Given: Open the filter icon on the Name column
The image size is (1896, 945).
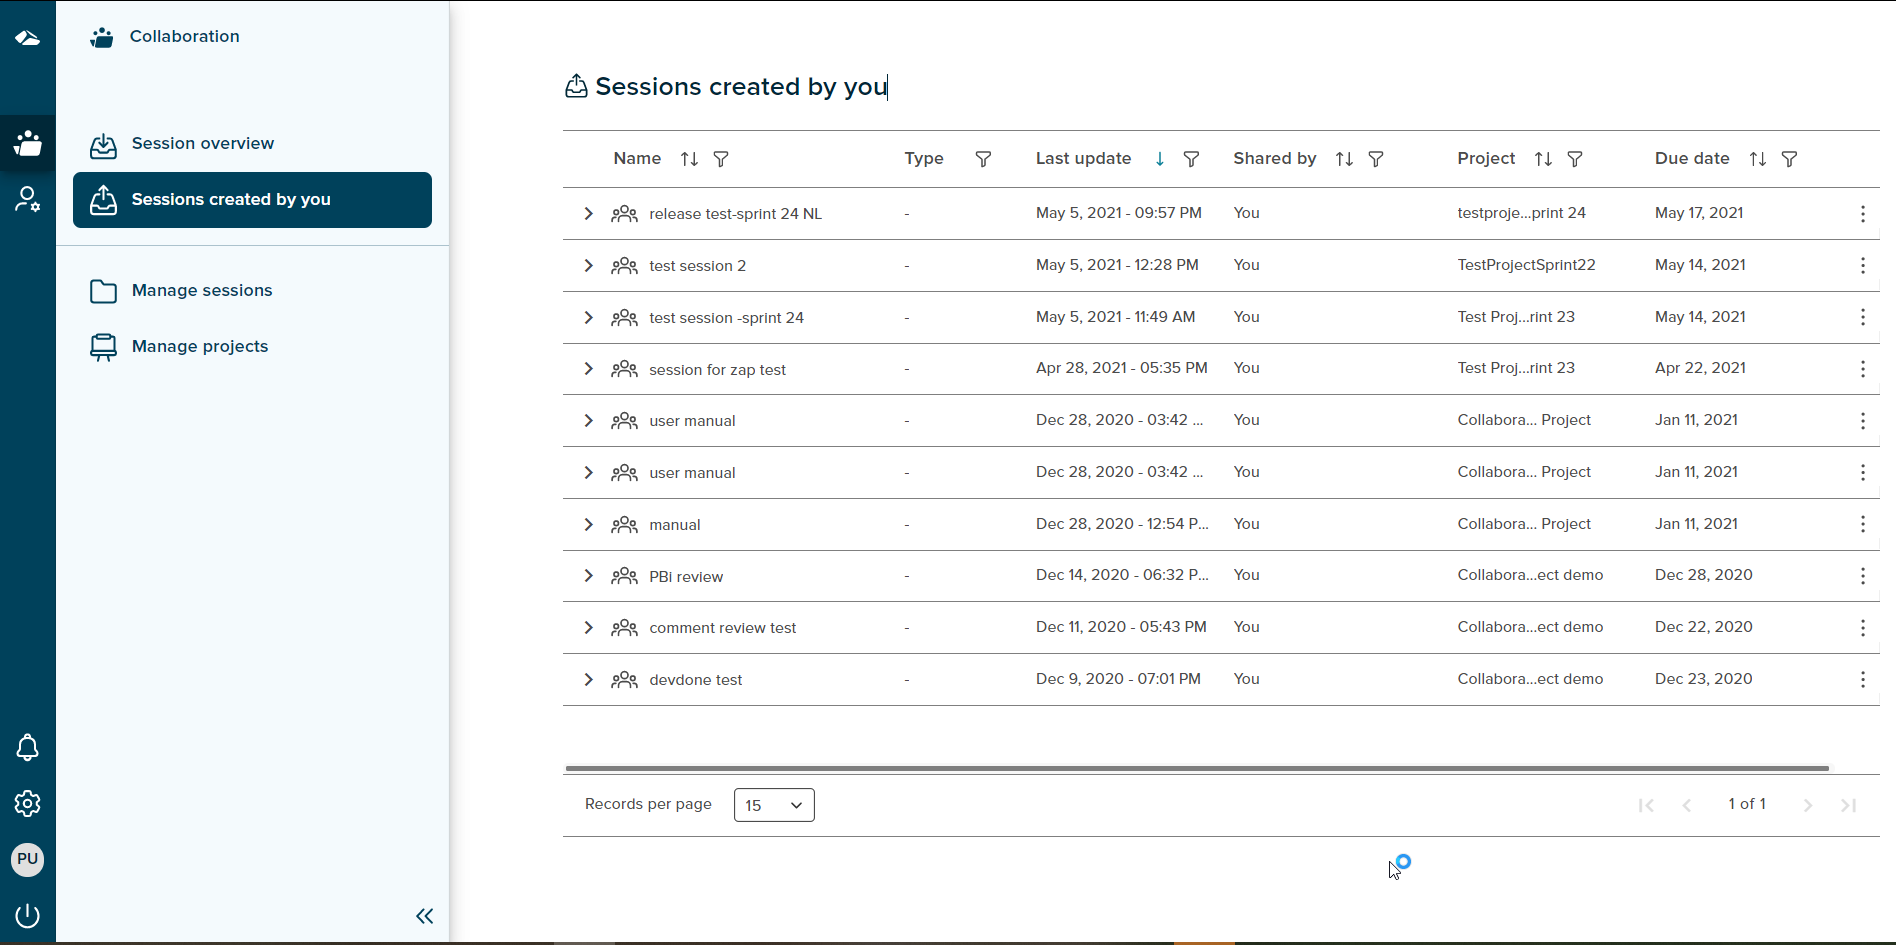Looking at the screenshot, I should (x=721, y=159).
